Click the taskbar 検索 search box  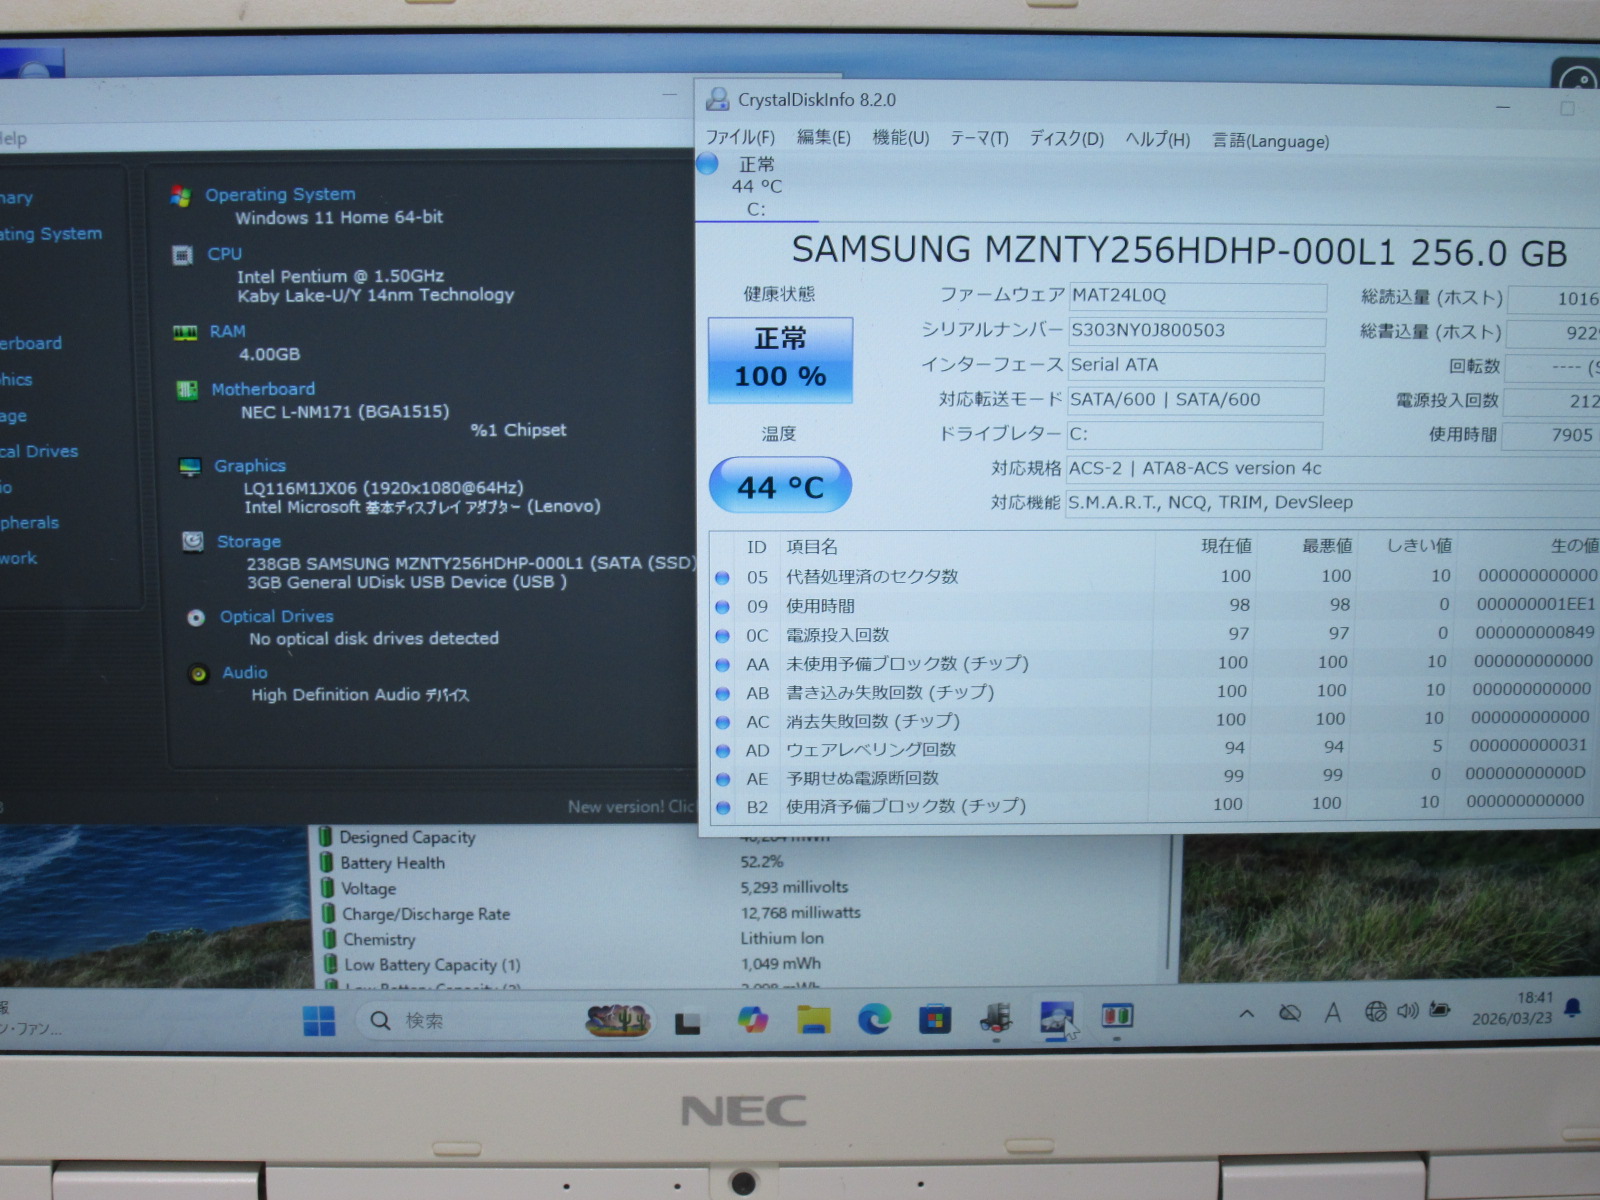pyautogui.click(x=462, y=1020)
